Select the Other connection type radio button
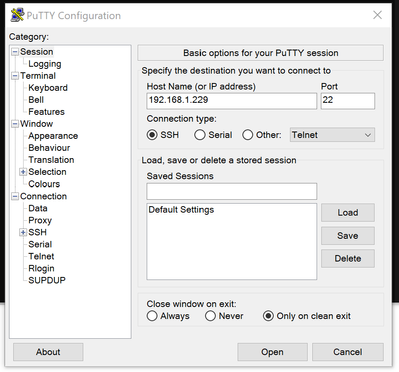 point(248,135)
